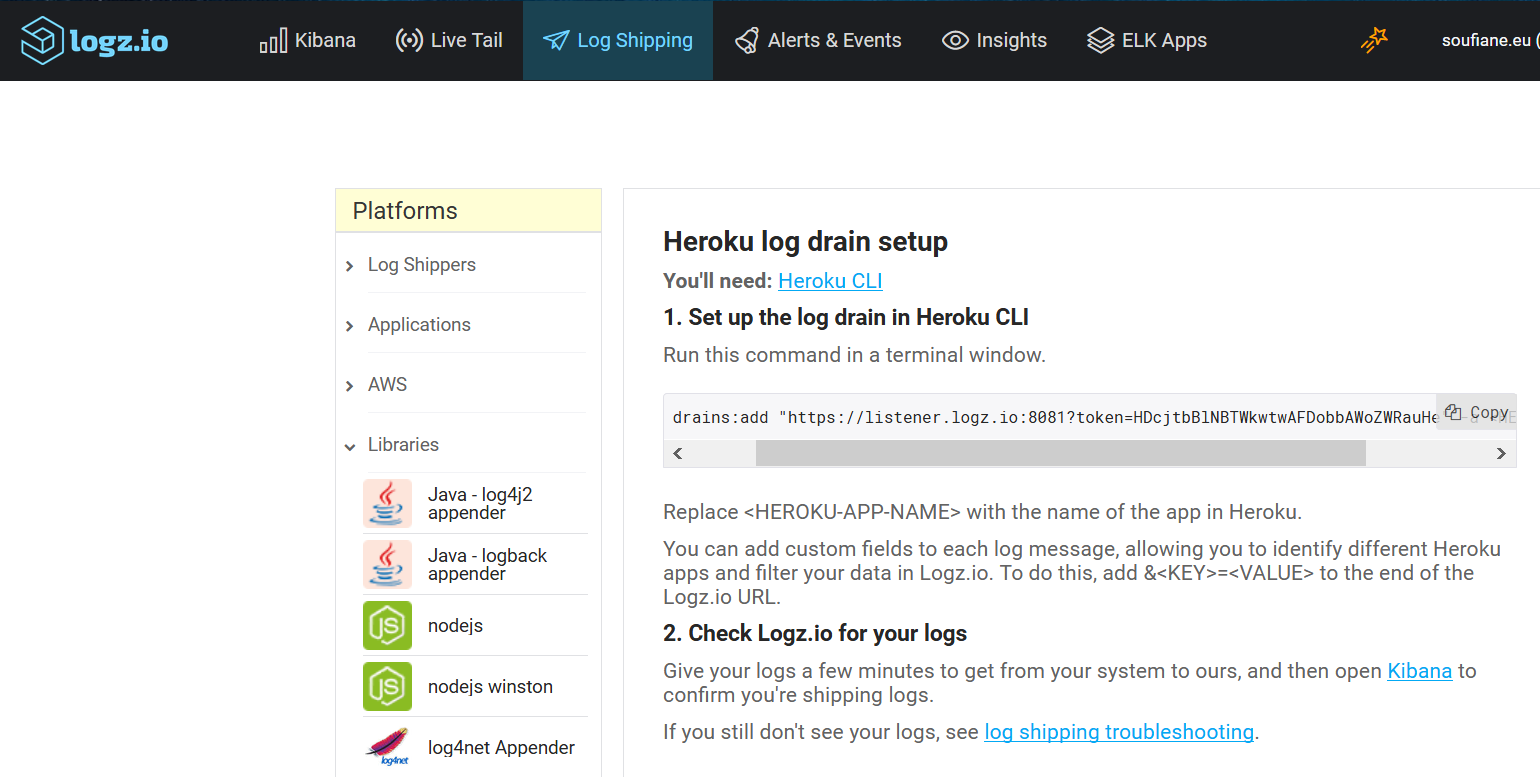Click the nodejs winston icon
The width and height of the screenshot is (1540, 777).
coord(387,686)
